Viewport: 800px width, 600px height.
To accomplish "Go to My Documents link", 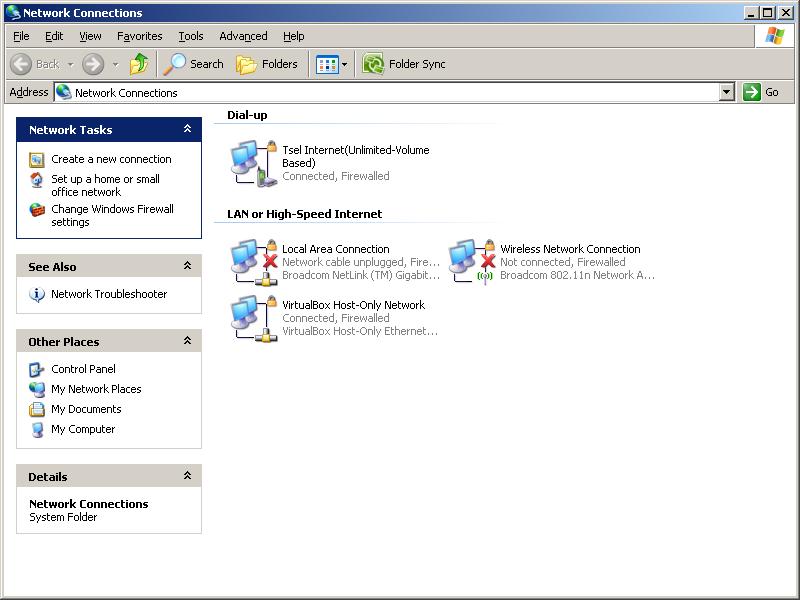I will [86, 409].
